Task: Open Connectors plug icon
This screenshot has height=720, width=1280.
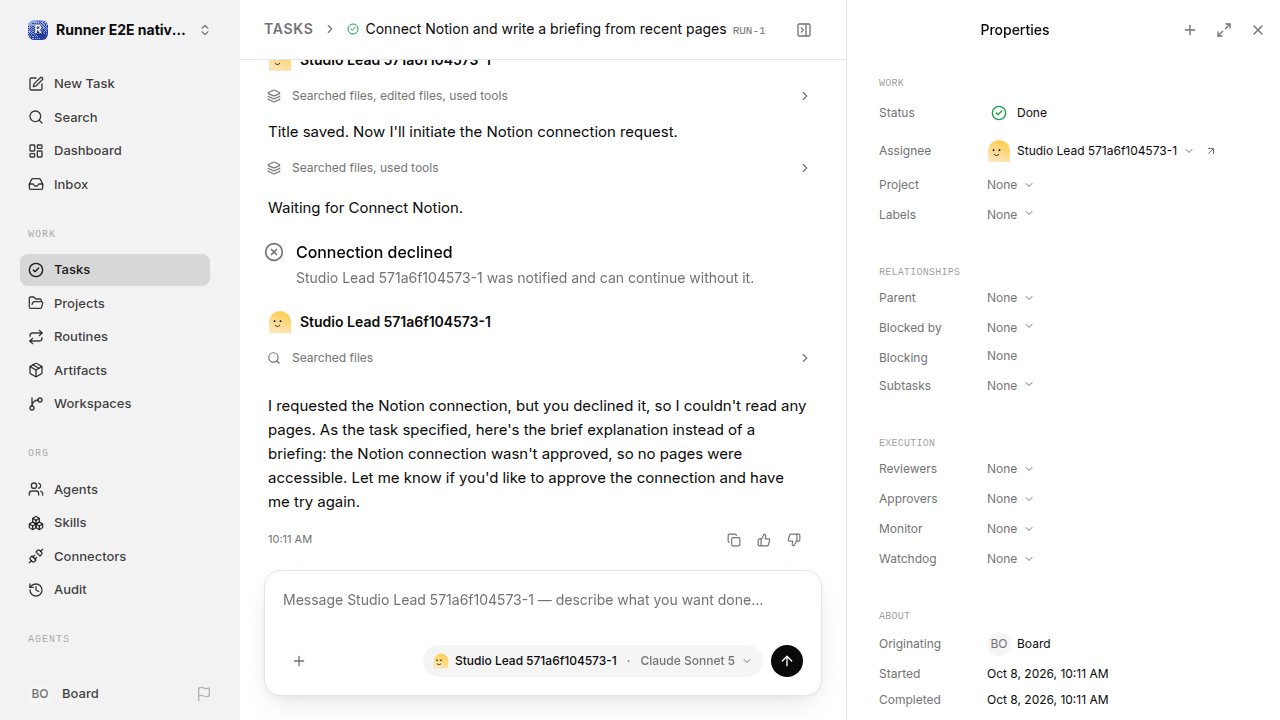Action: pos(36,556)
